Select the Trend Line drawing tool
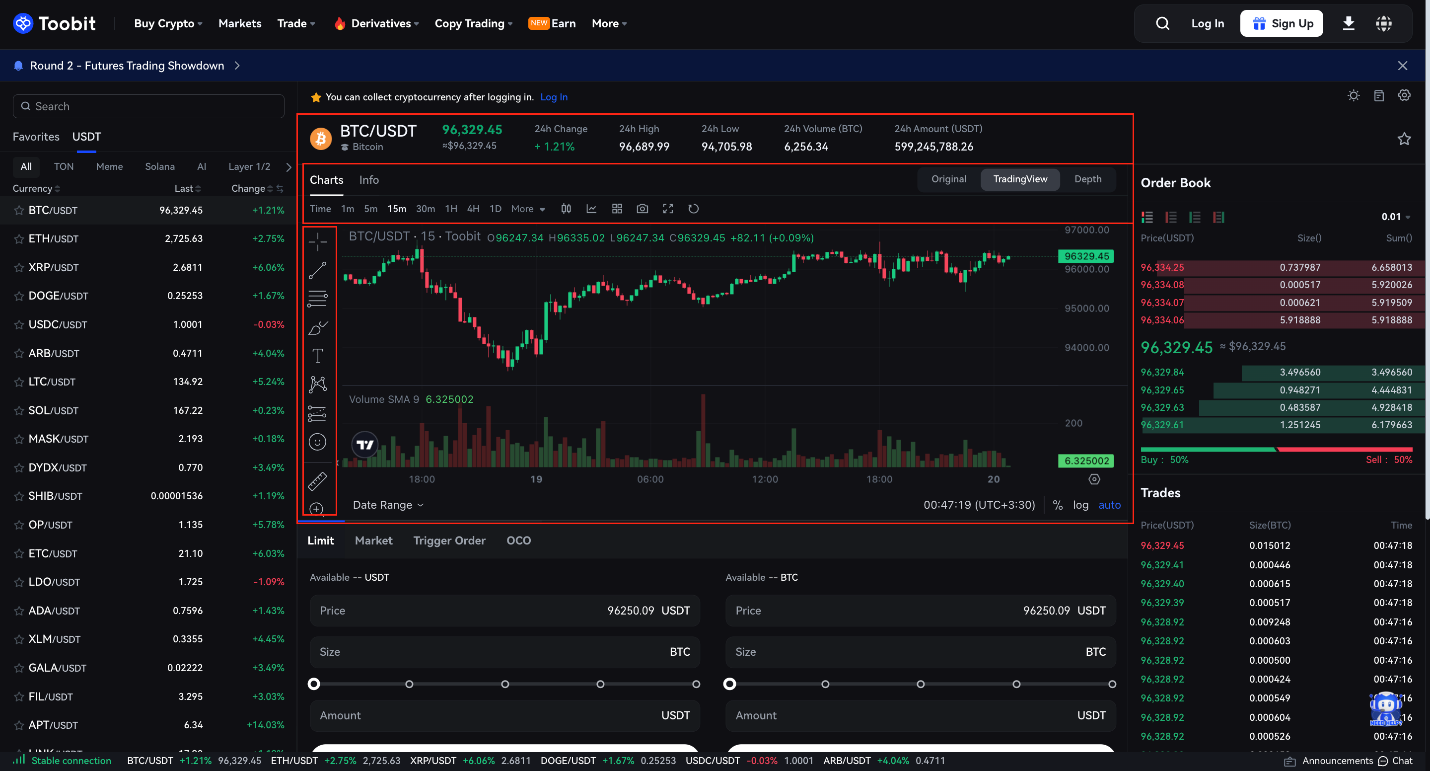 tap(319, 268)
